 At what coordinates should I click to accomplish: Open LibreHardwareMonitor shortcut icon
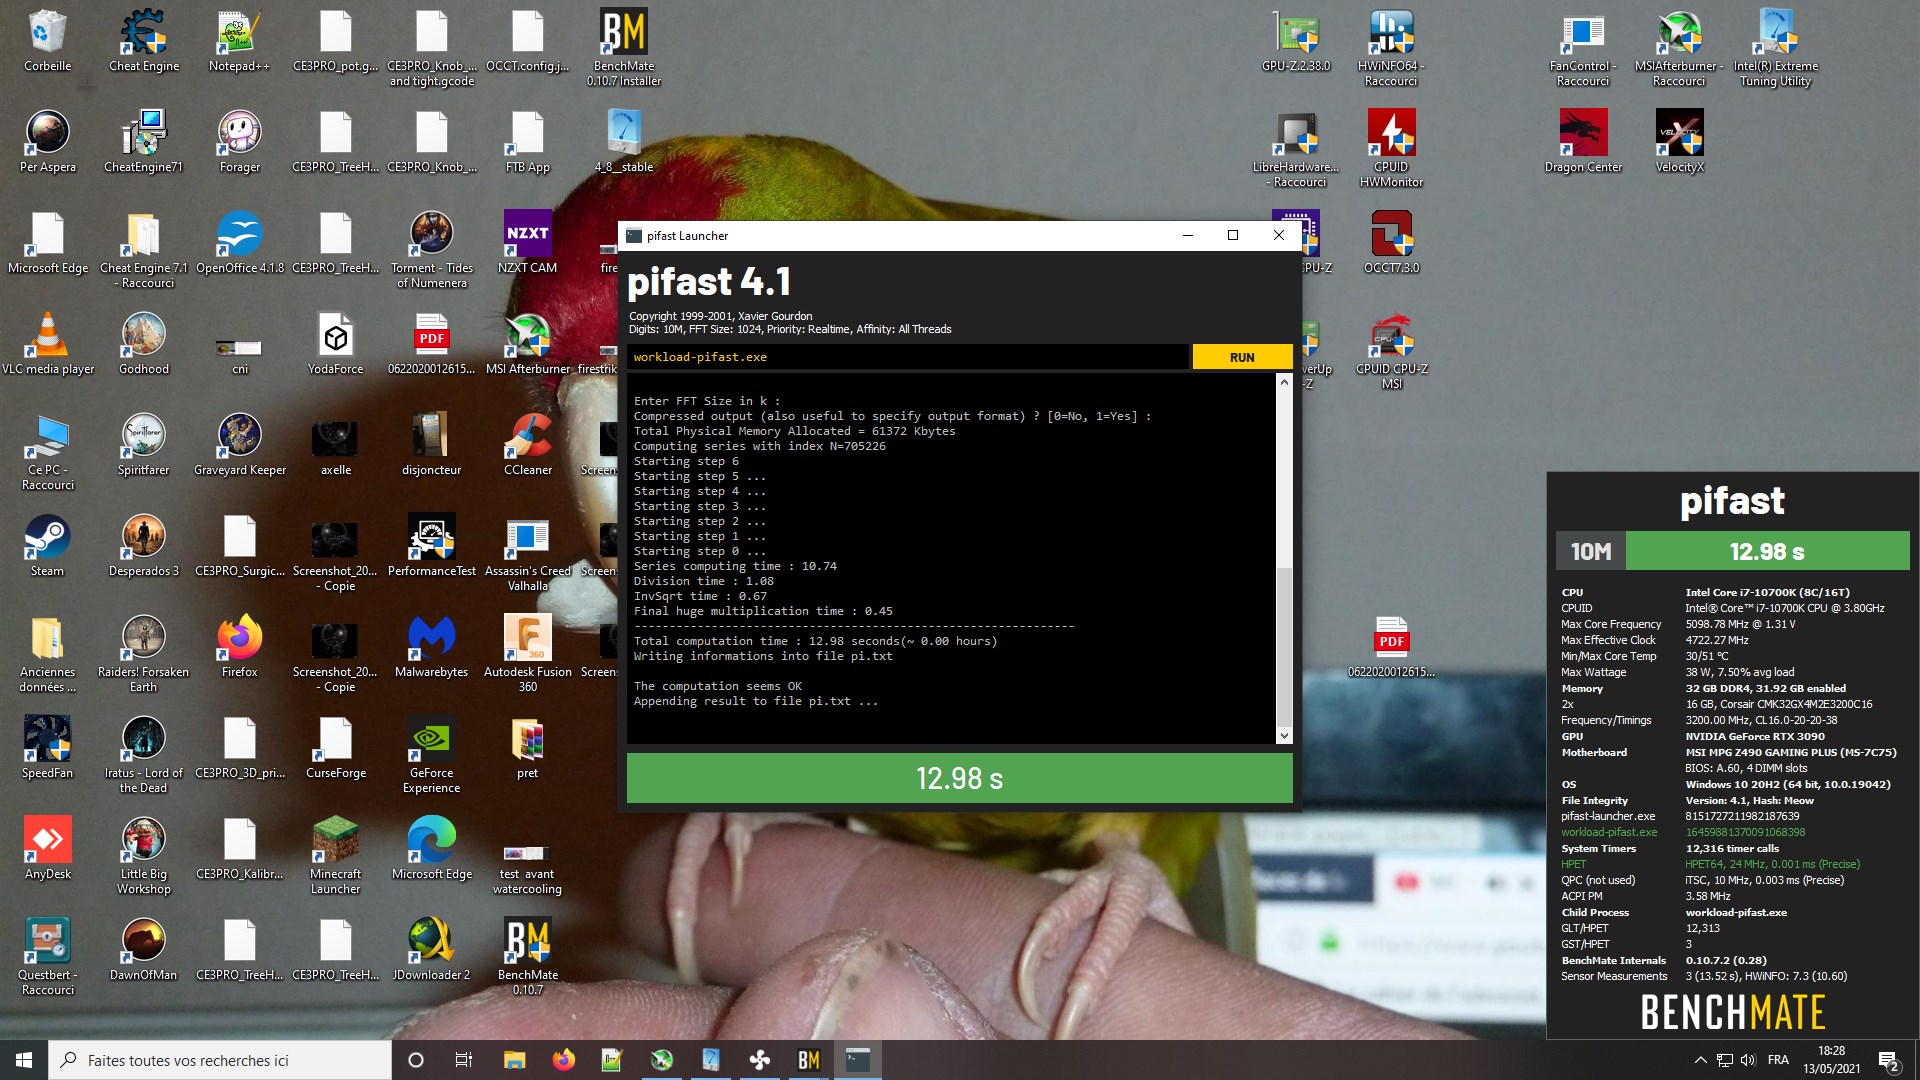(x=1296, y=148)
